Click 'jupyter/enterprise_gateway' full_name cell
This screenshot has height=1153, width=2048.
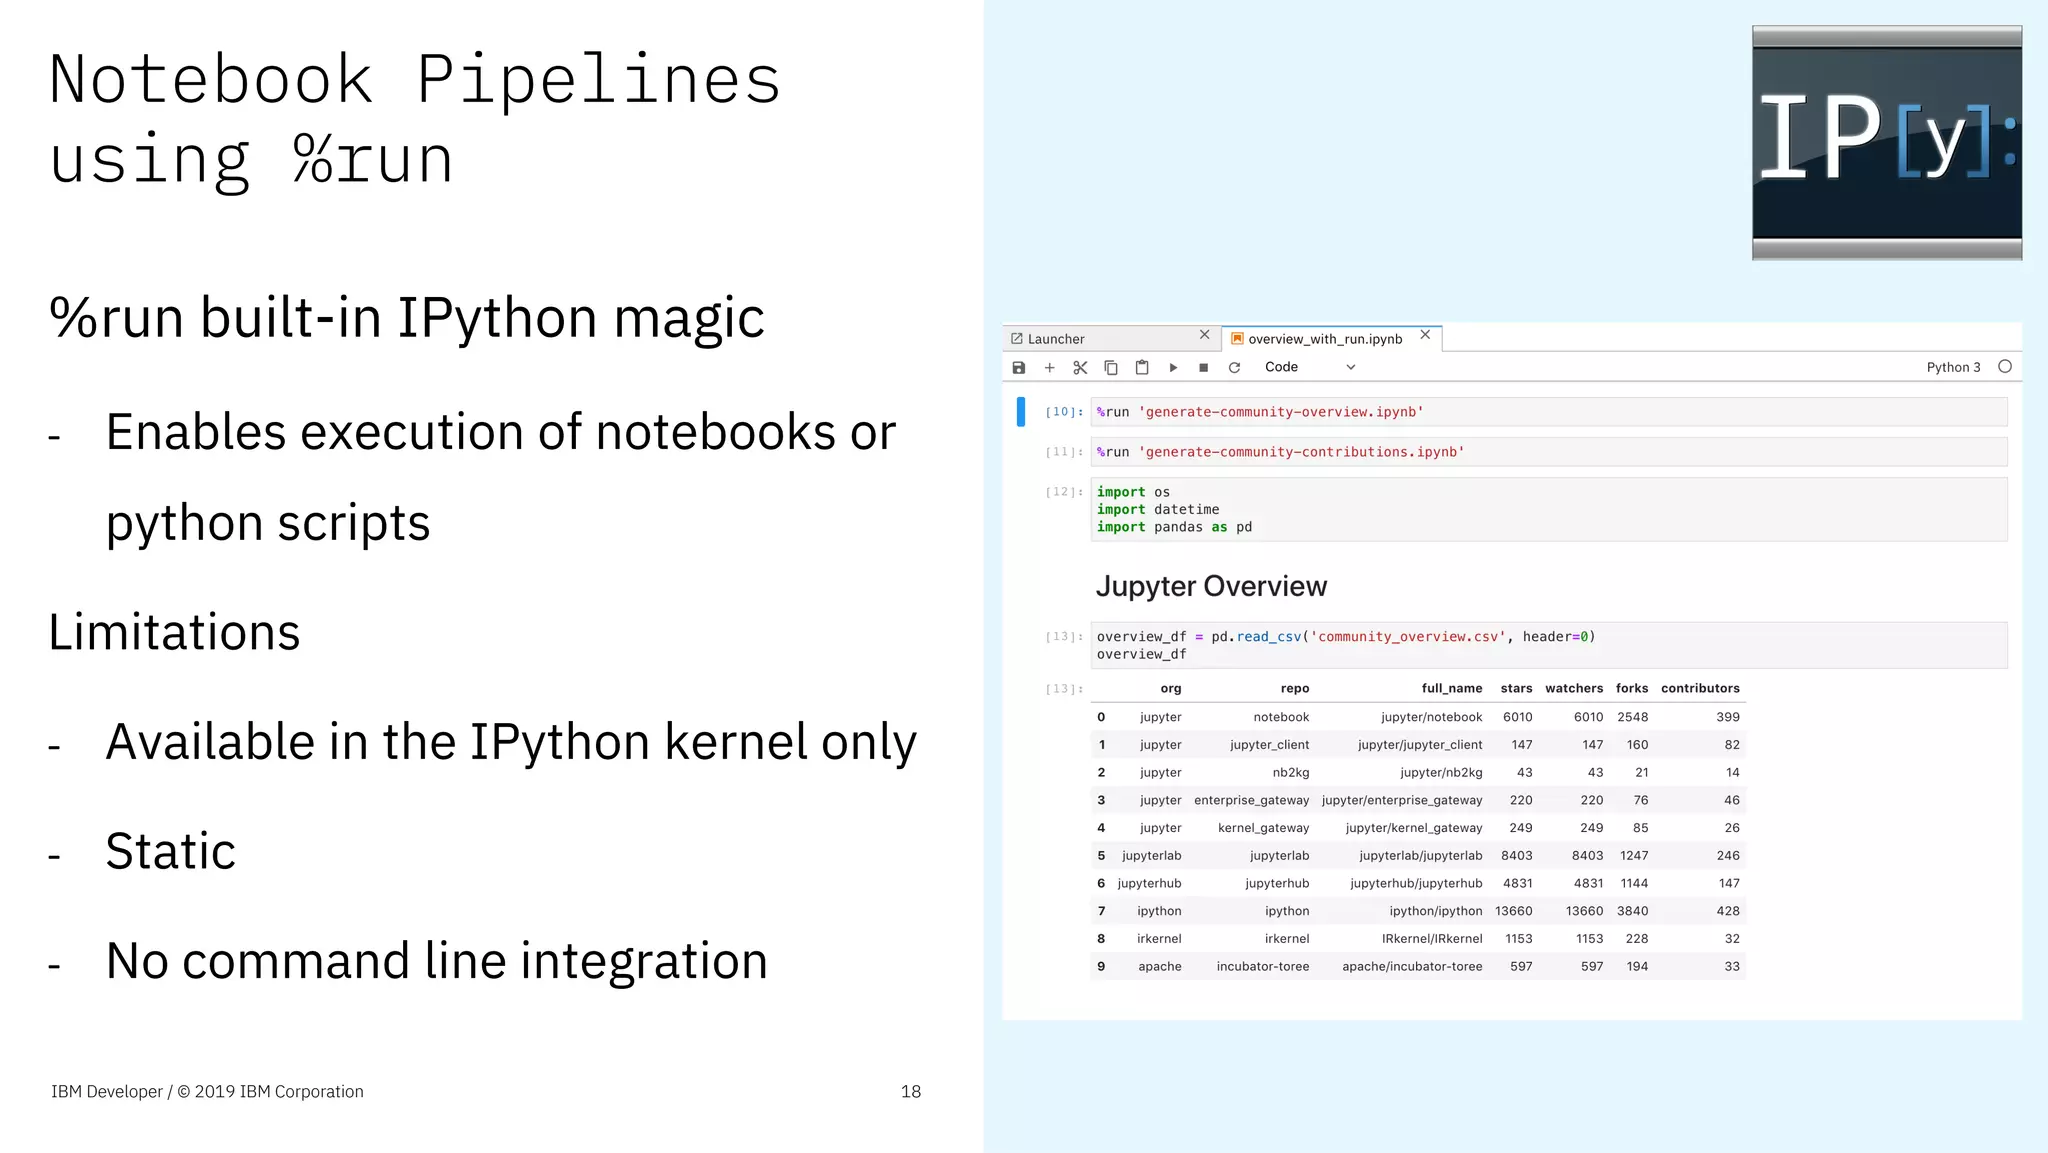[1402, 800]
